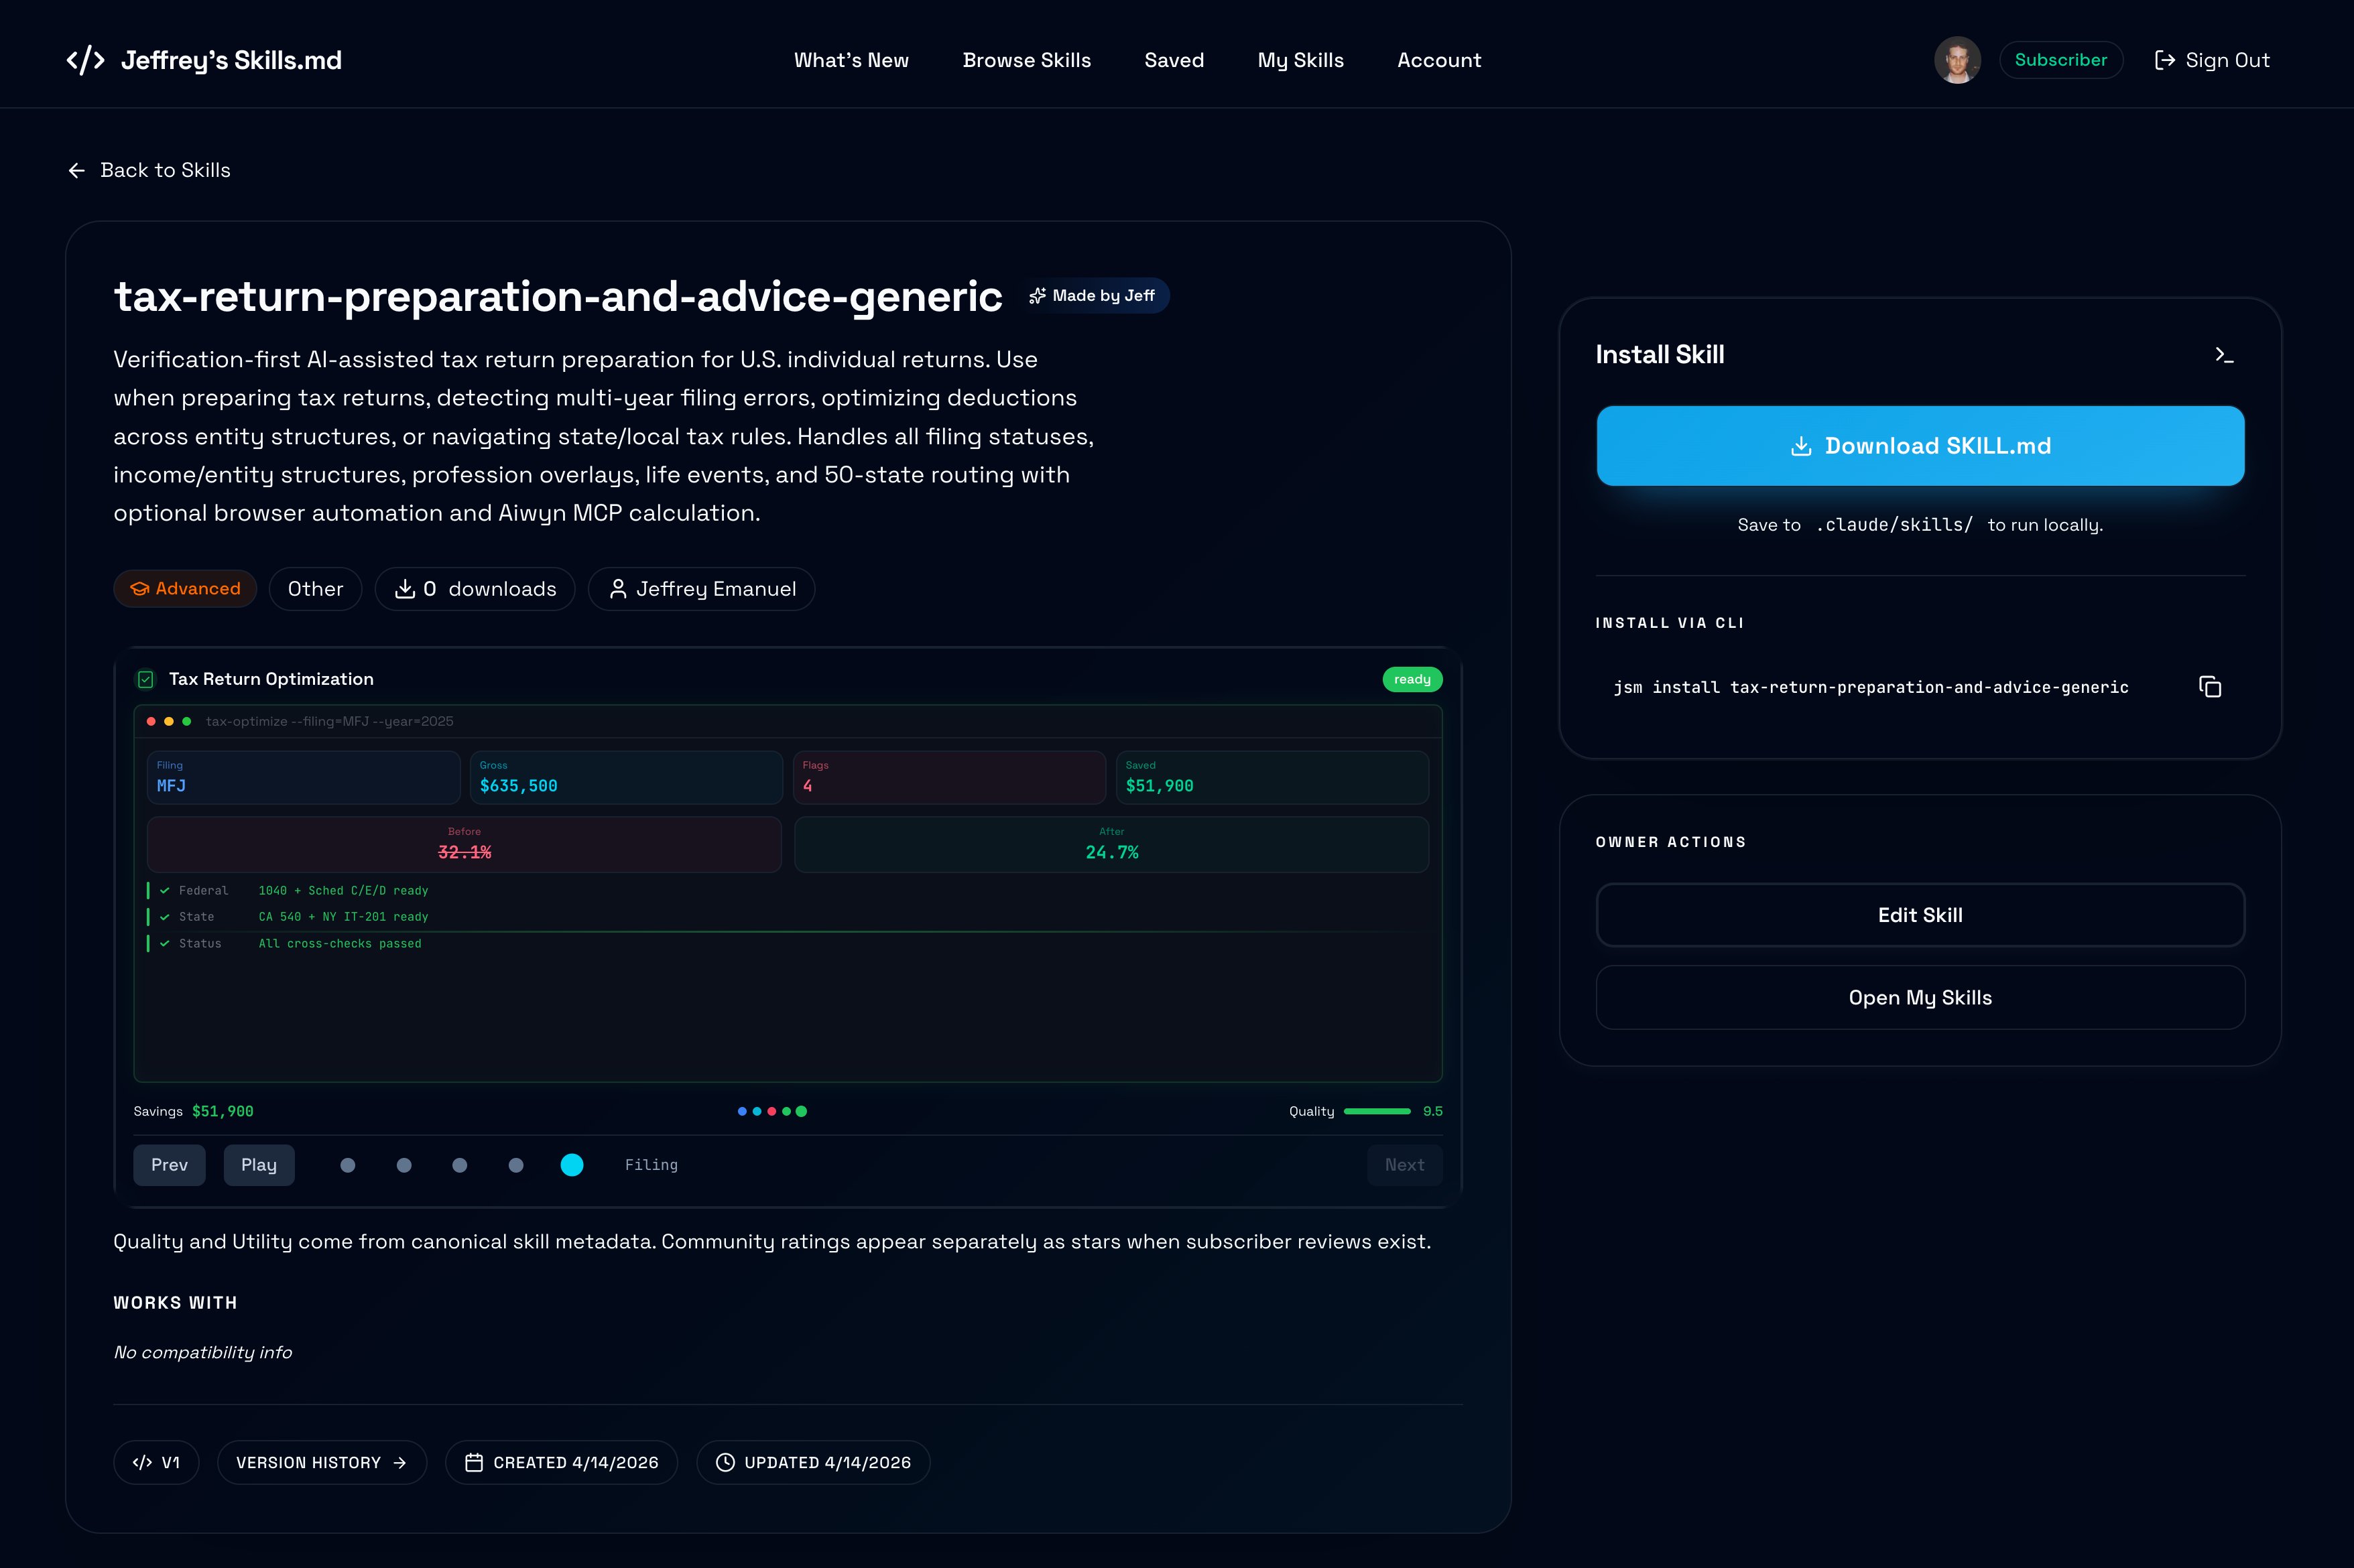Open the Browse Skills menu item
This screenshot has height=1568, width=2354.
(1026, 60)
